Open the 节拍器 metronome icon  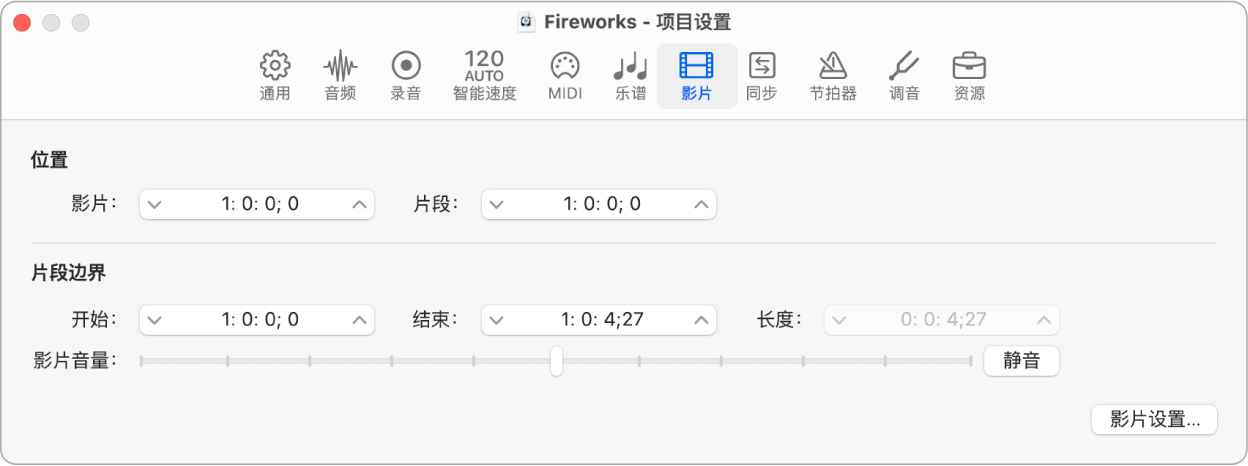[x=833, y=66]
